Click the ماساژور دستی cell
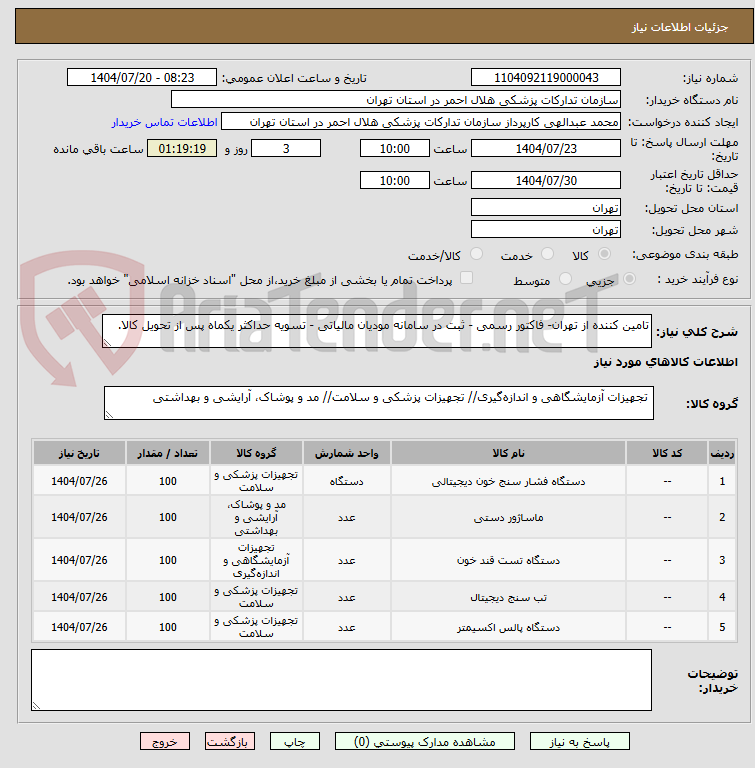 (508, 517)
